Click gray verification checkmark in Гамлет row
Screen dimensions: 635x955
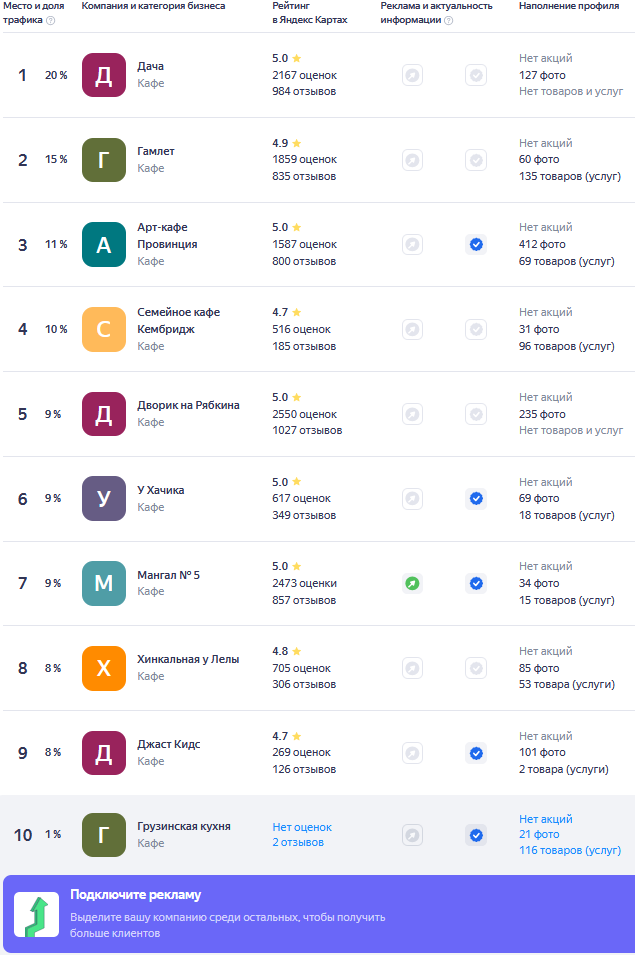click(x=476, y=160)
